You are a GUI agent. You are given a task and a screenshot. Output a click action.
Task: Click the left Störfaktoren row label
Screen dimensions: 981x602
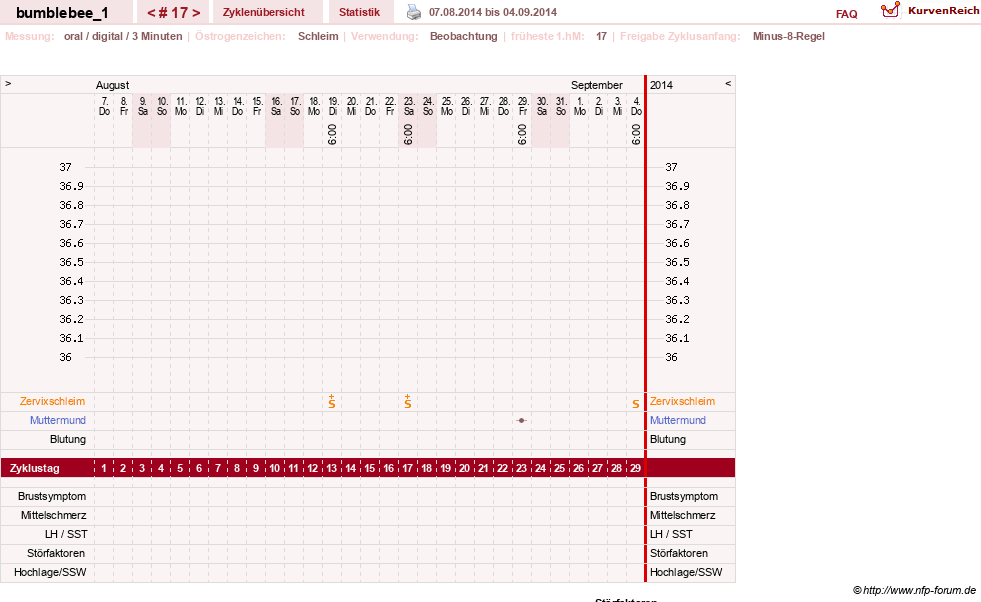[x=56, y=553]
